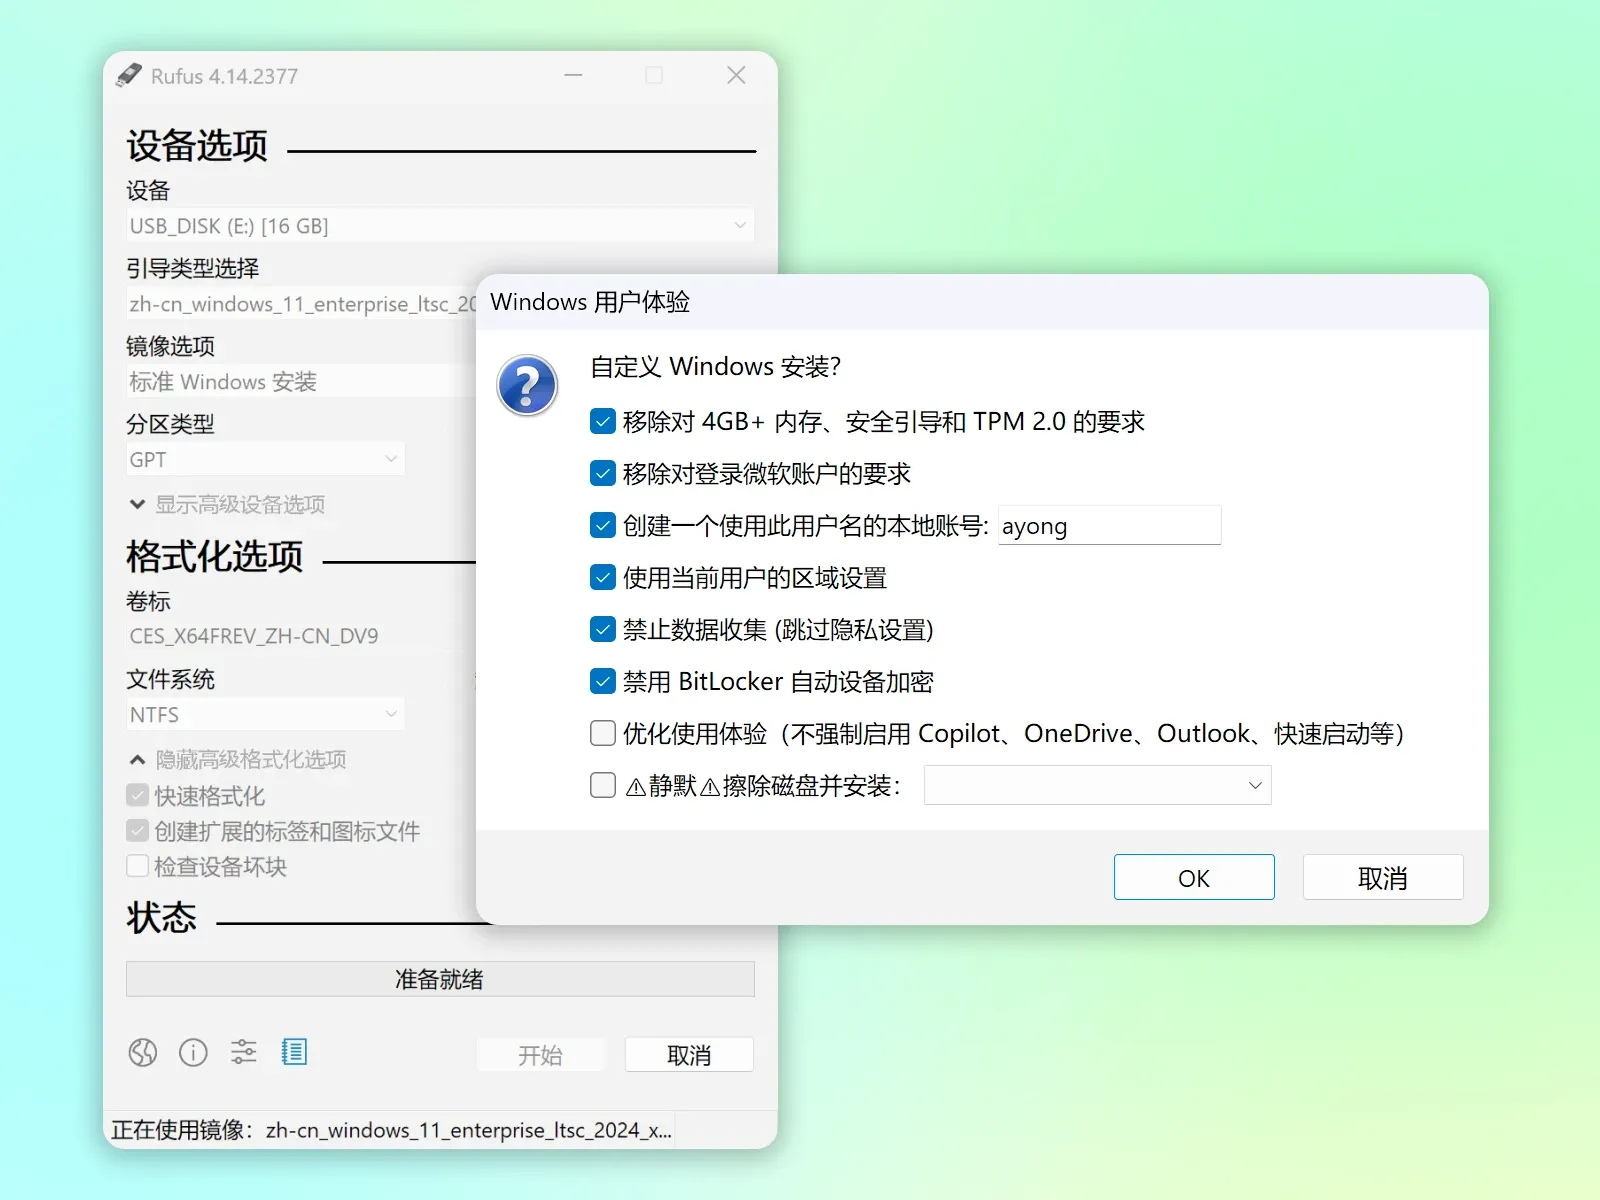
Task: Open the disk selection dropdown for silent erase
Action: 1097,786
